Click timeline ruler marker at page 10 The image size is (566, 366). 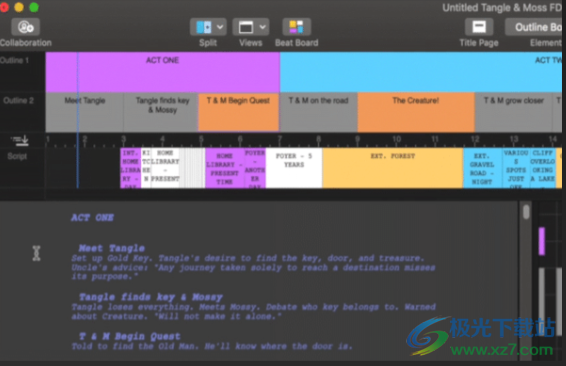[396, 140]
